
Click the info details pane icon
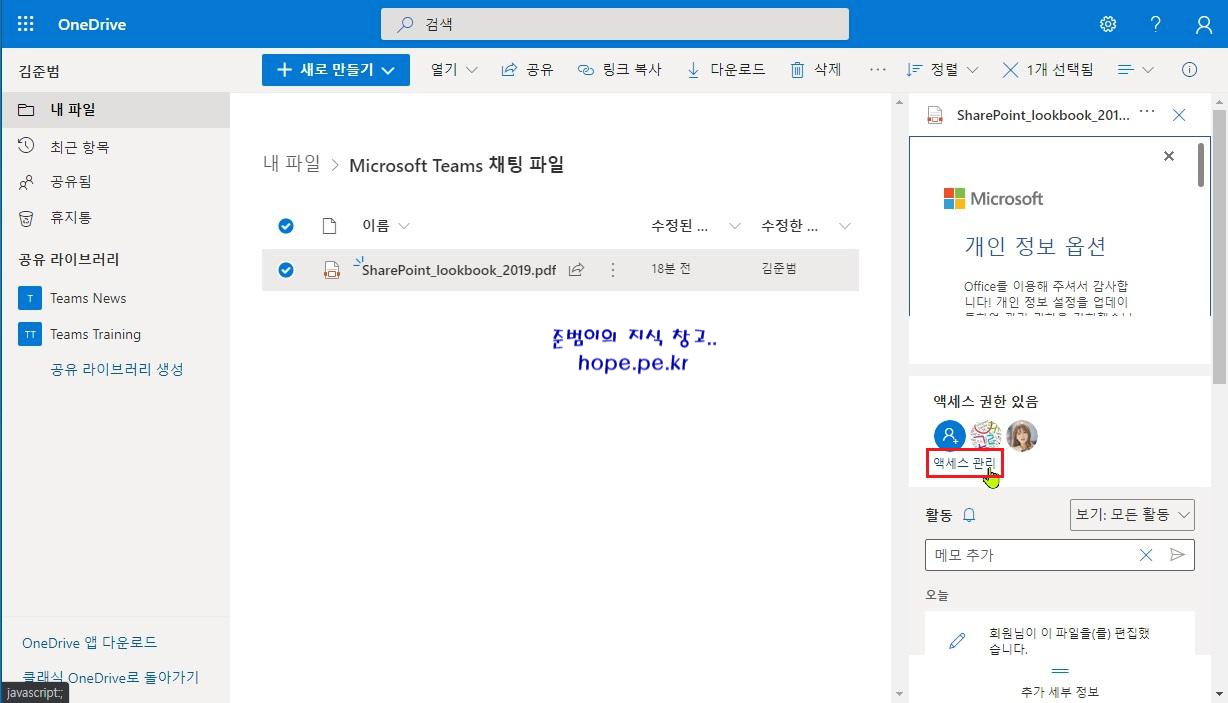pos(1190,70)
